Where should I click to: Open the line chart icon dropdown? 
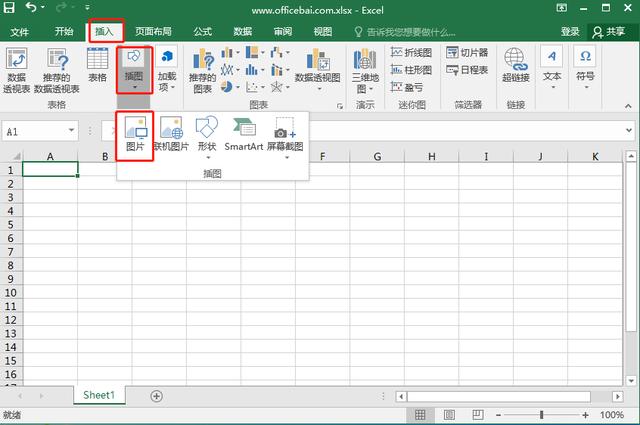pyautogui.click(x=230, y=70)
